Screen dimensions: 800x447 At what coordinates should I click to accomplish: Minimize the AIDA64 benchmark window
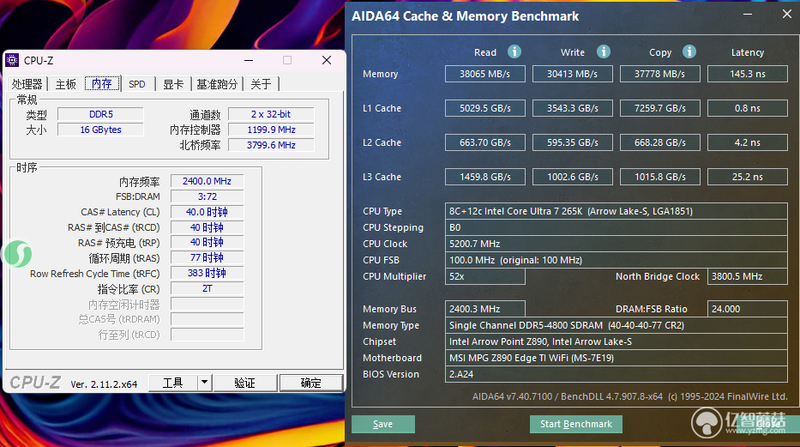(747, 15)
